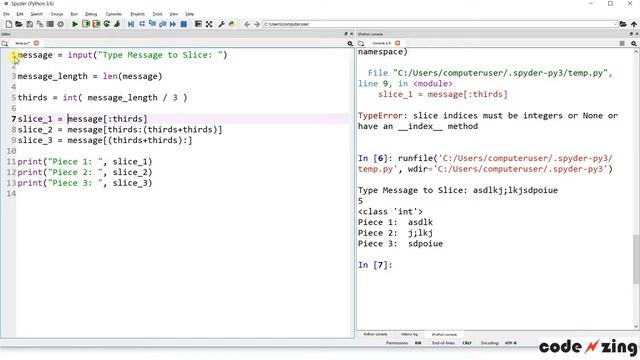
Task: Close the temp.py editor tab
Action: 36,43
